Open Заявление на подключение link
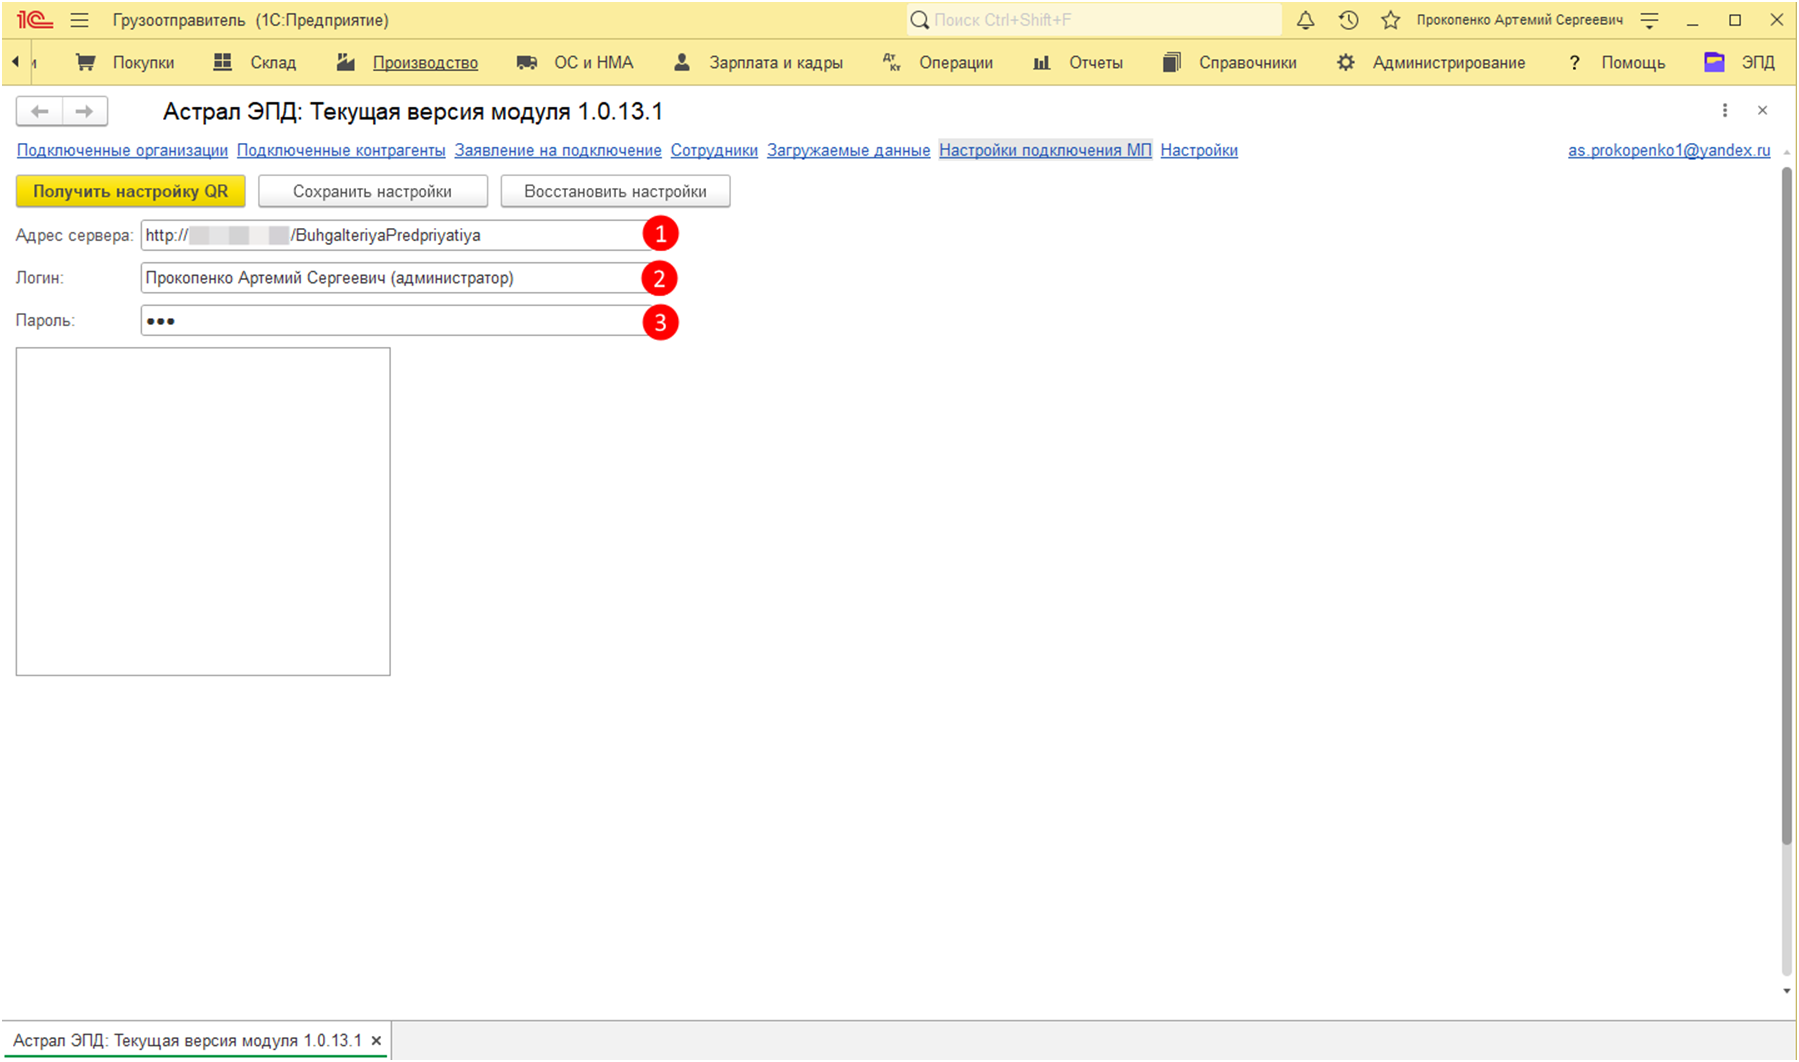Image resolution: width=1799 pixels, height=1062 pixels. click(x=558, y=150)
